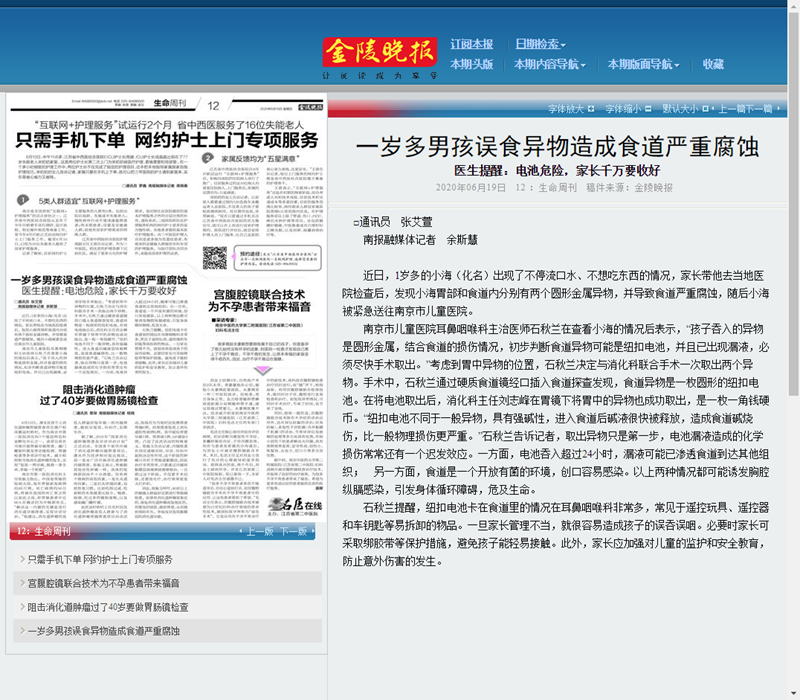Click the 字体放大 (enlarge font) icon
The height and width of the screenshot is (700, 800).
[x=589, y=106]
